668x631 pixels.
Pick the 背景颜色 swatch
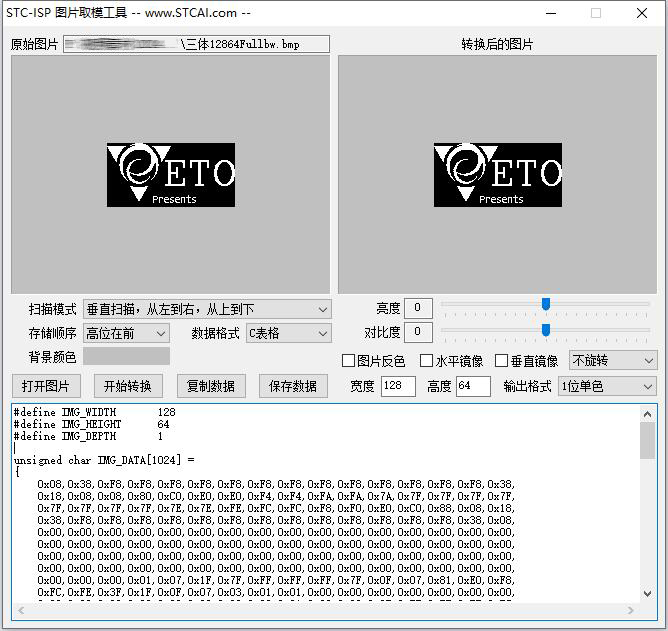(126, 356)
